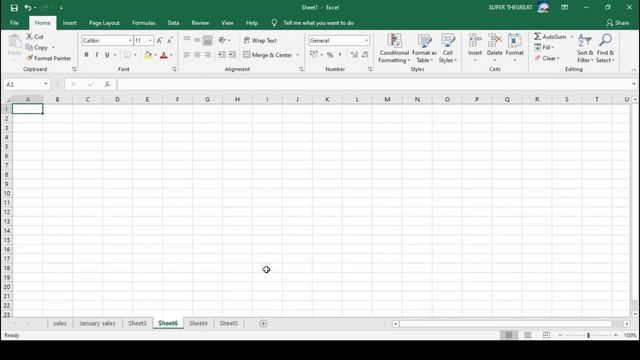Add a new sheet with plus icon
Screen dimensions: 640x360
point(263,324)
